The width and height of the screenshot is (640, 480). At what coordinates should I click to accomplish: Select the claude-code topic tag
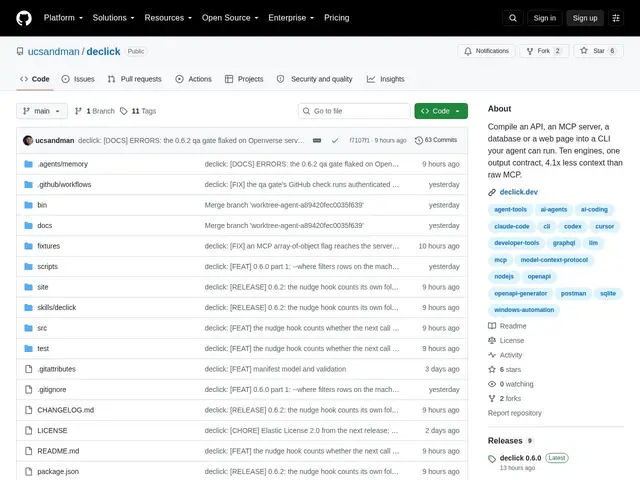coord(511,227)
